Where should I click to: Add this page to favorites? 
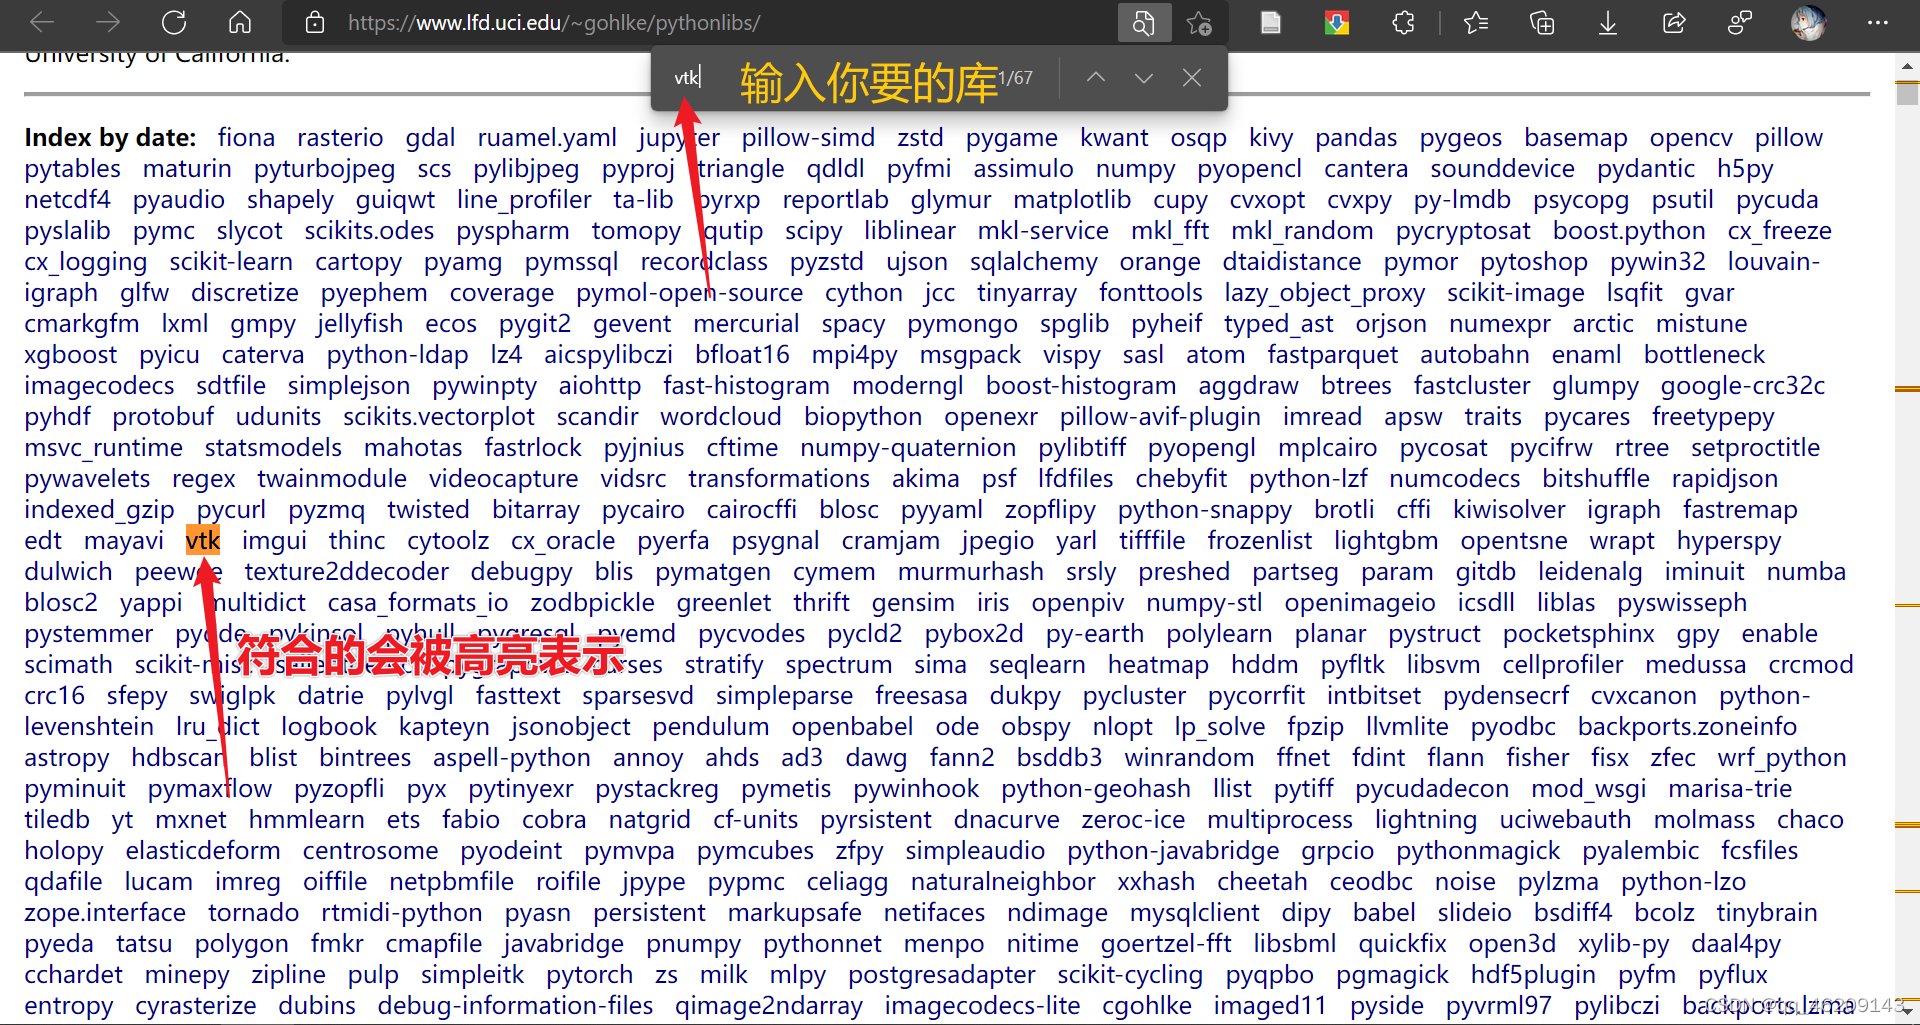(x=1198, y=23)
